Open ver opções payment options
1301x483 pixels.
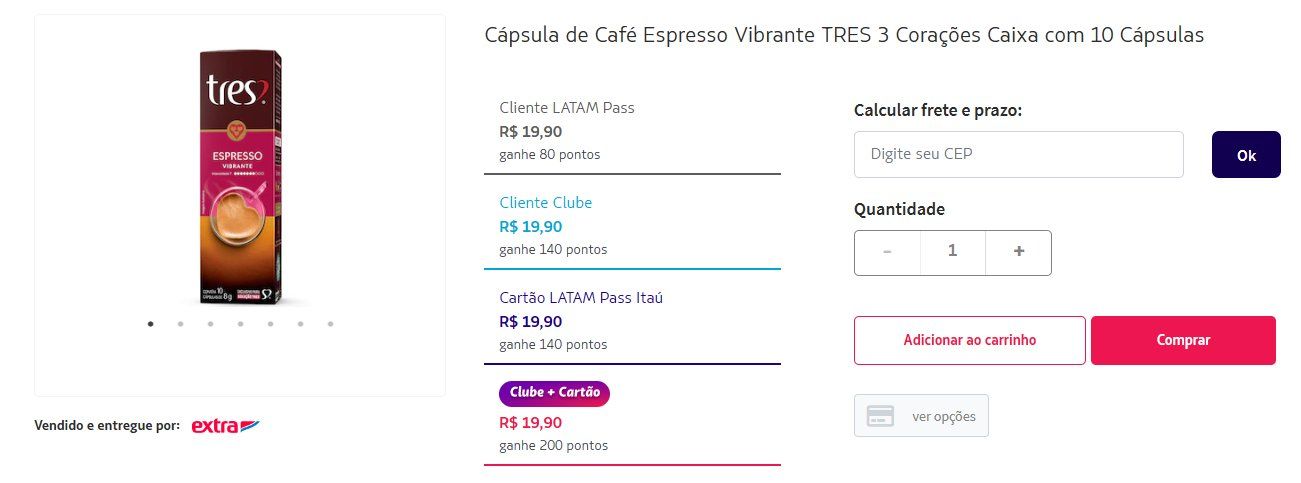pyautogui.click(x=921, y=416)
